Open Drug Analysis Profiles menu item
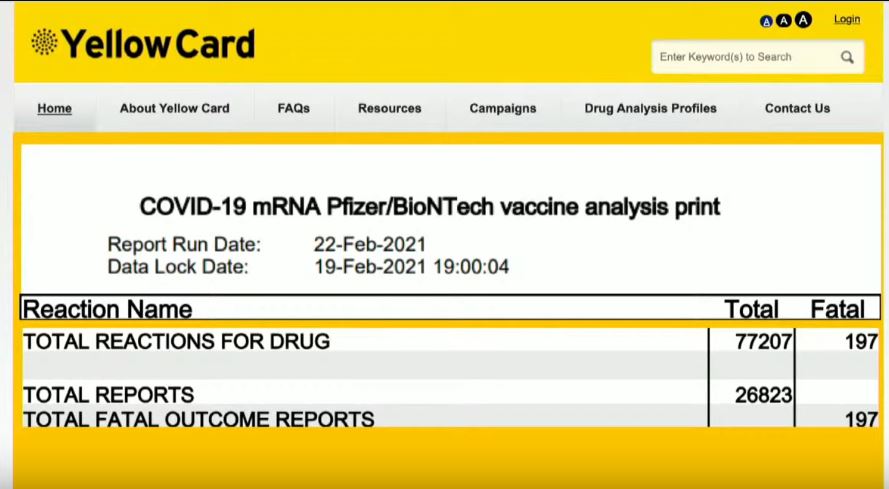 [x=650, y=108]
